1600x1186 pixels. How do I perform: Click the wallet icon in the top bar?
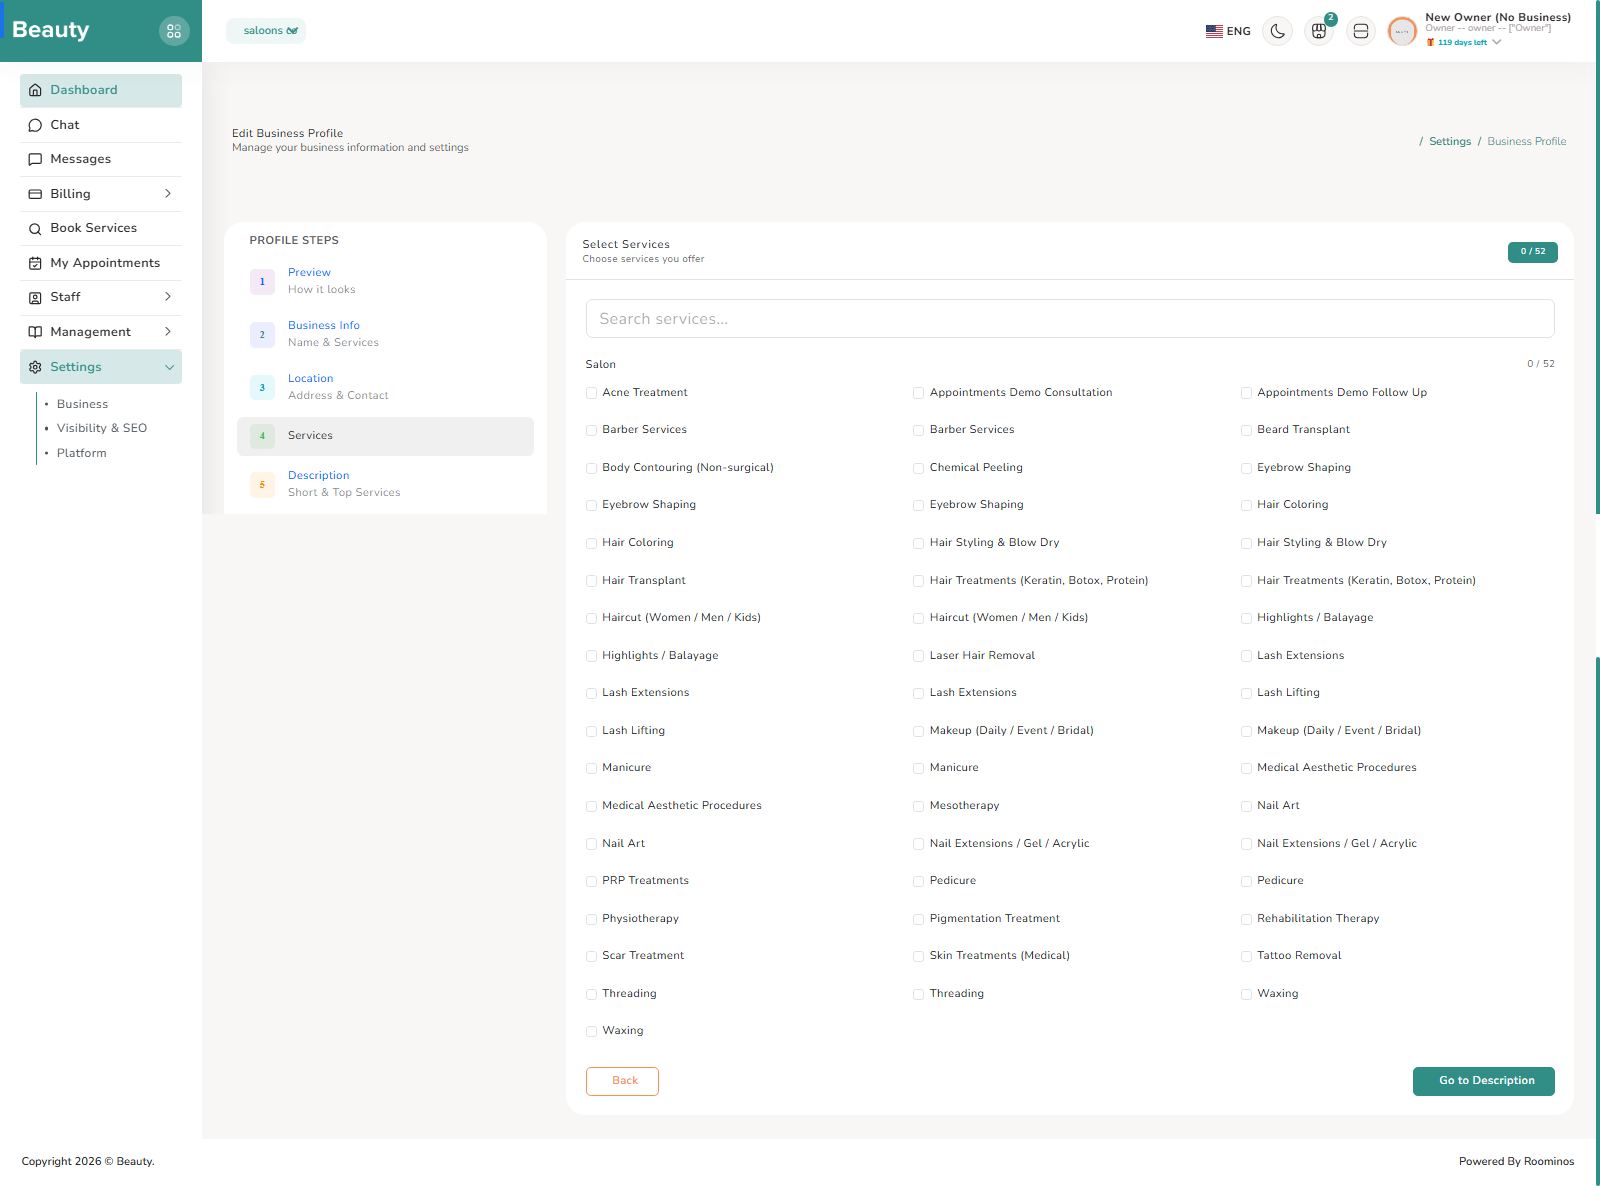(1360, 31)
